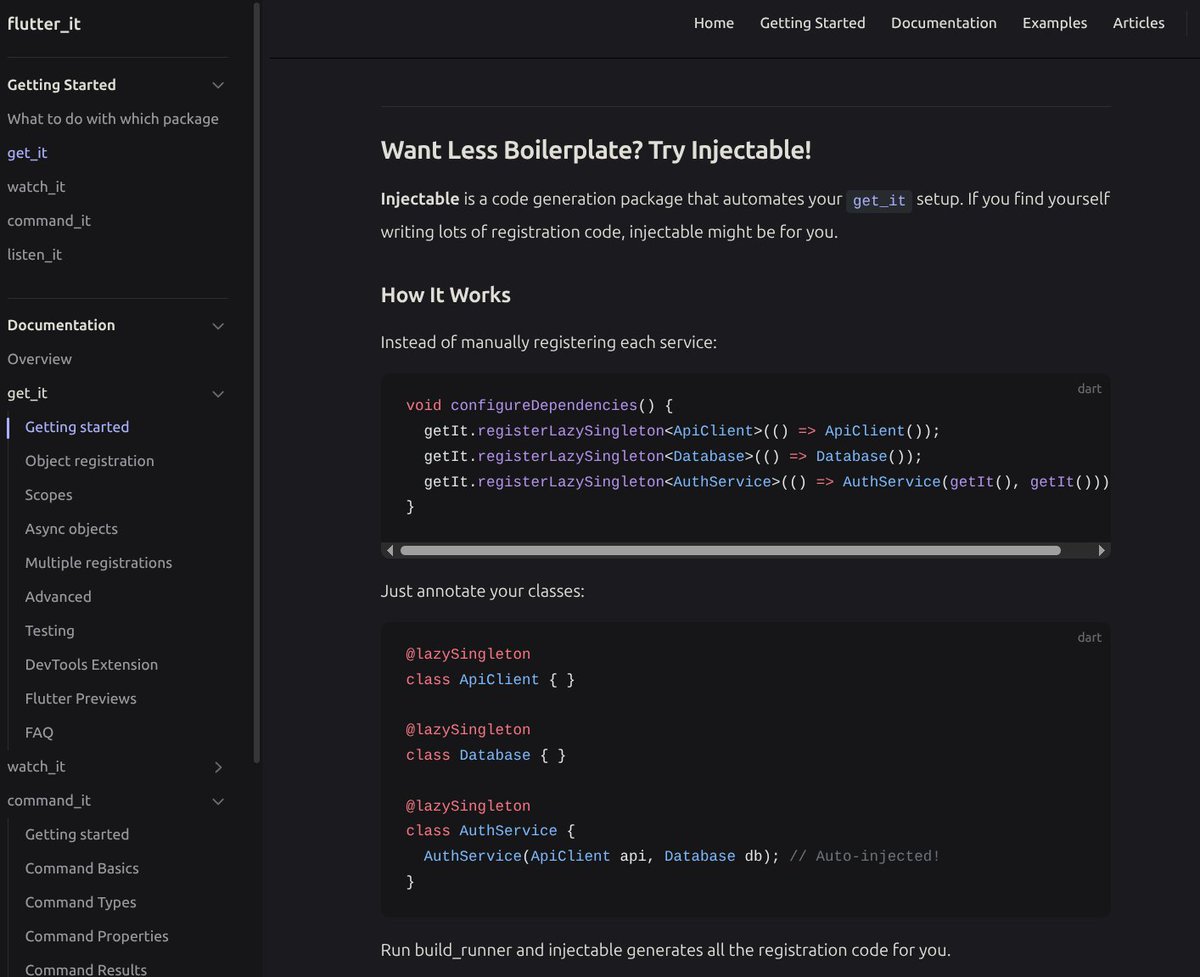1200x977 pixels.
Task: Click the code scrollbar right arrow
Action: point(1102,550)
